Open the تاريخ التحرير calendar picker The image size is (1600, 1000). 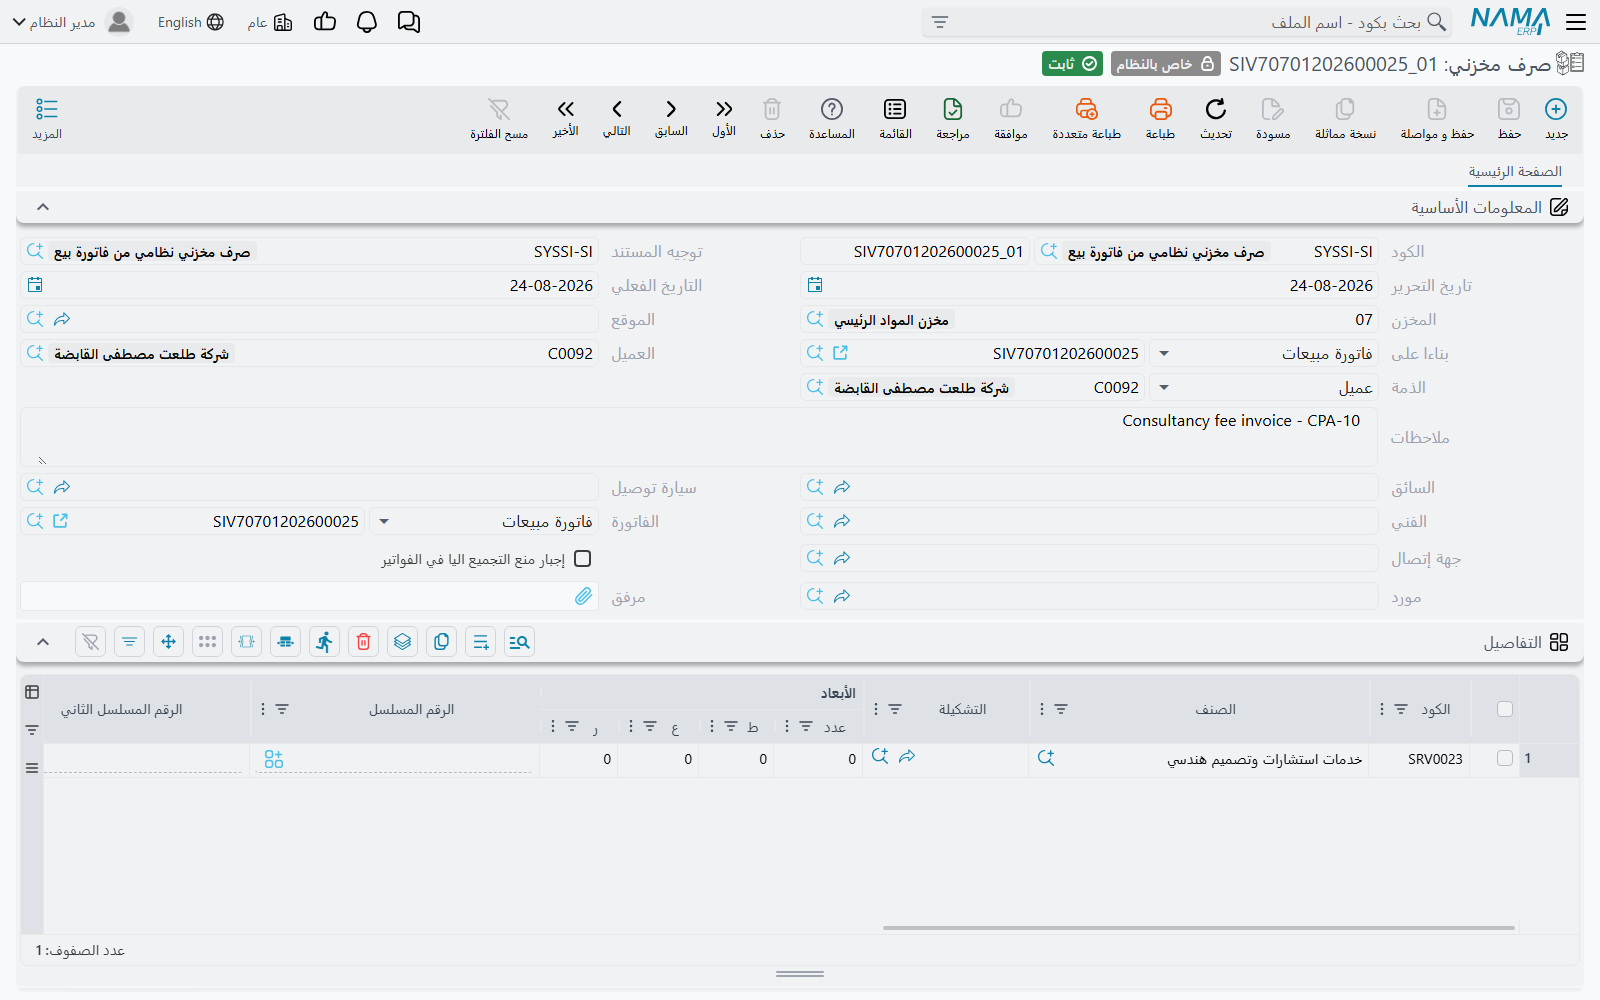(x=815, y=285)
